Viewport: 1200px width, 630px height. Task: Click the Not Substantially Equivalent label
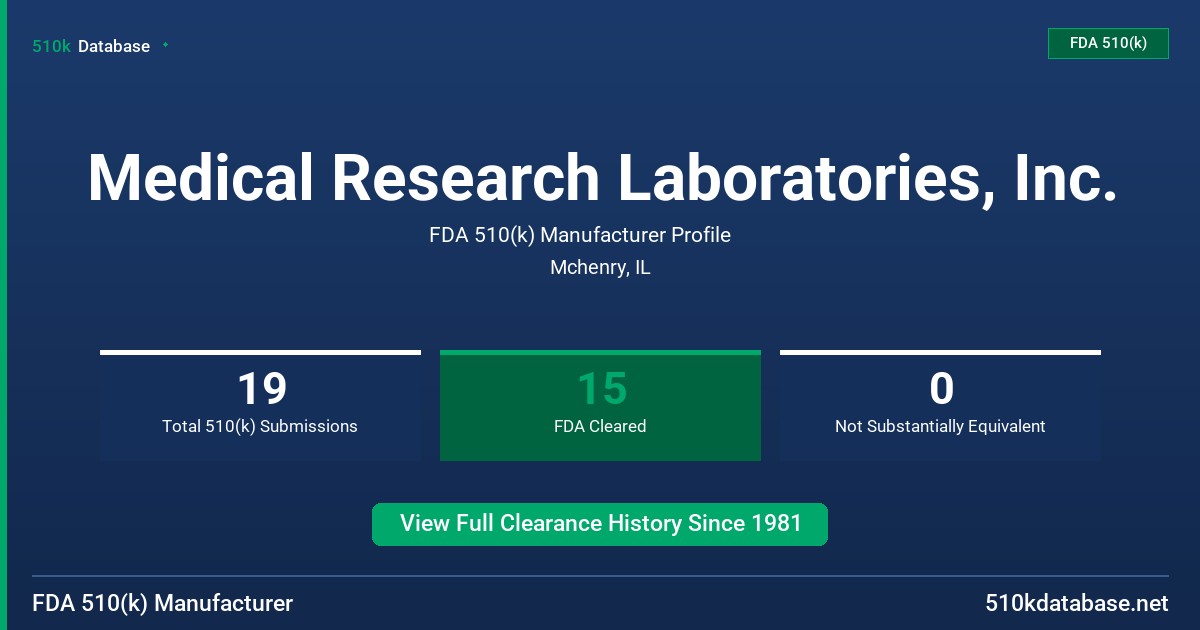940,426
